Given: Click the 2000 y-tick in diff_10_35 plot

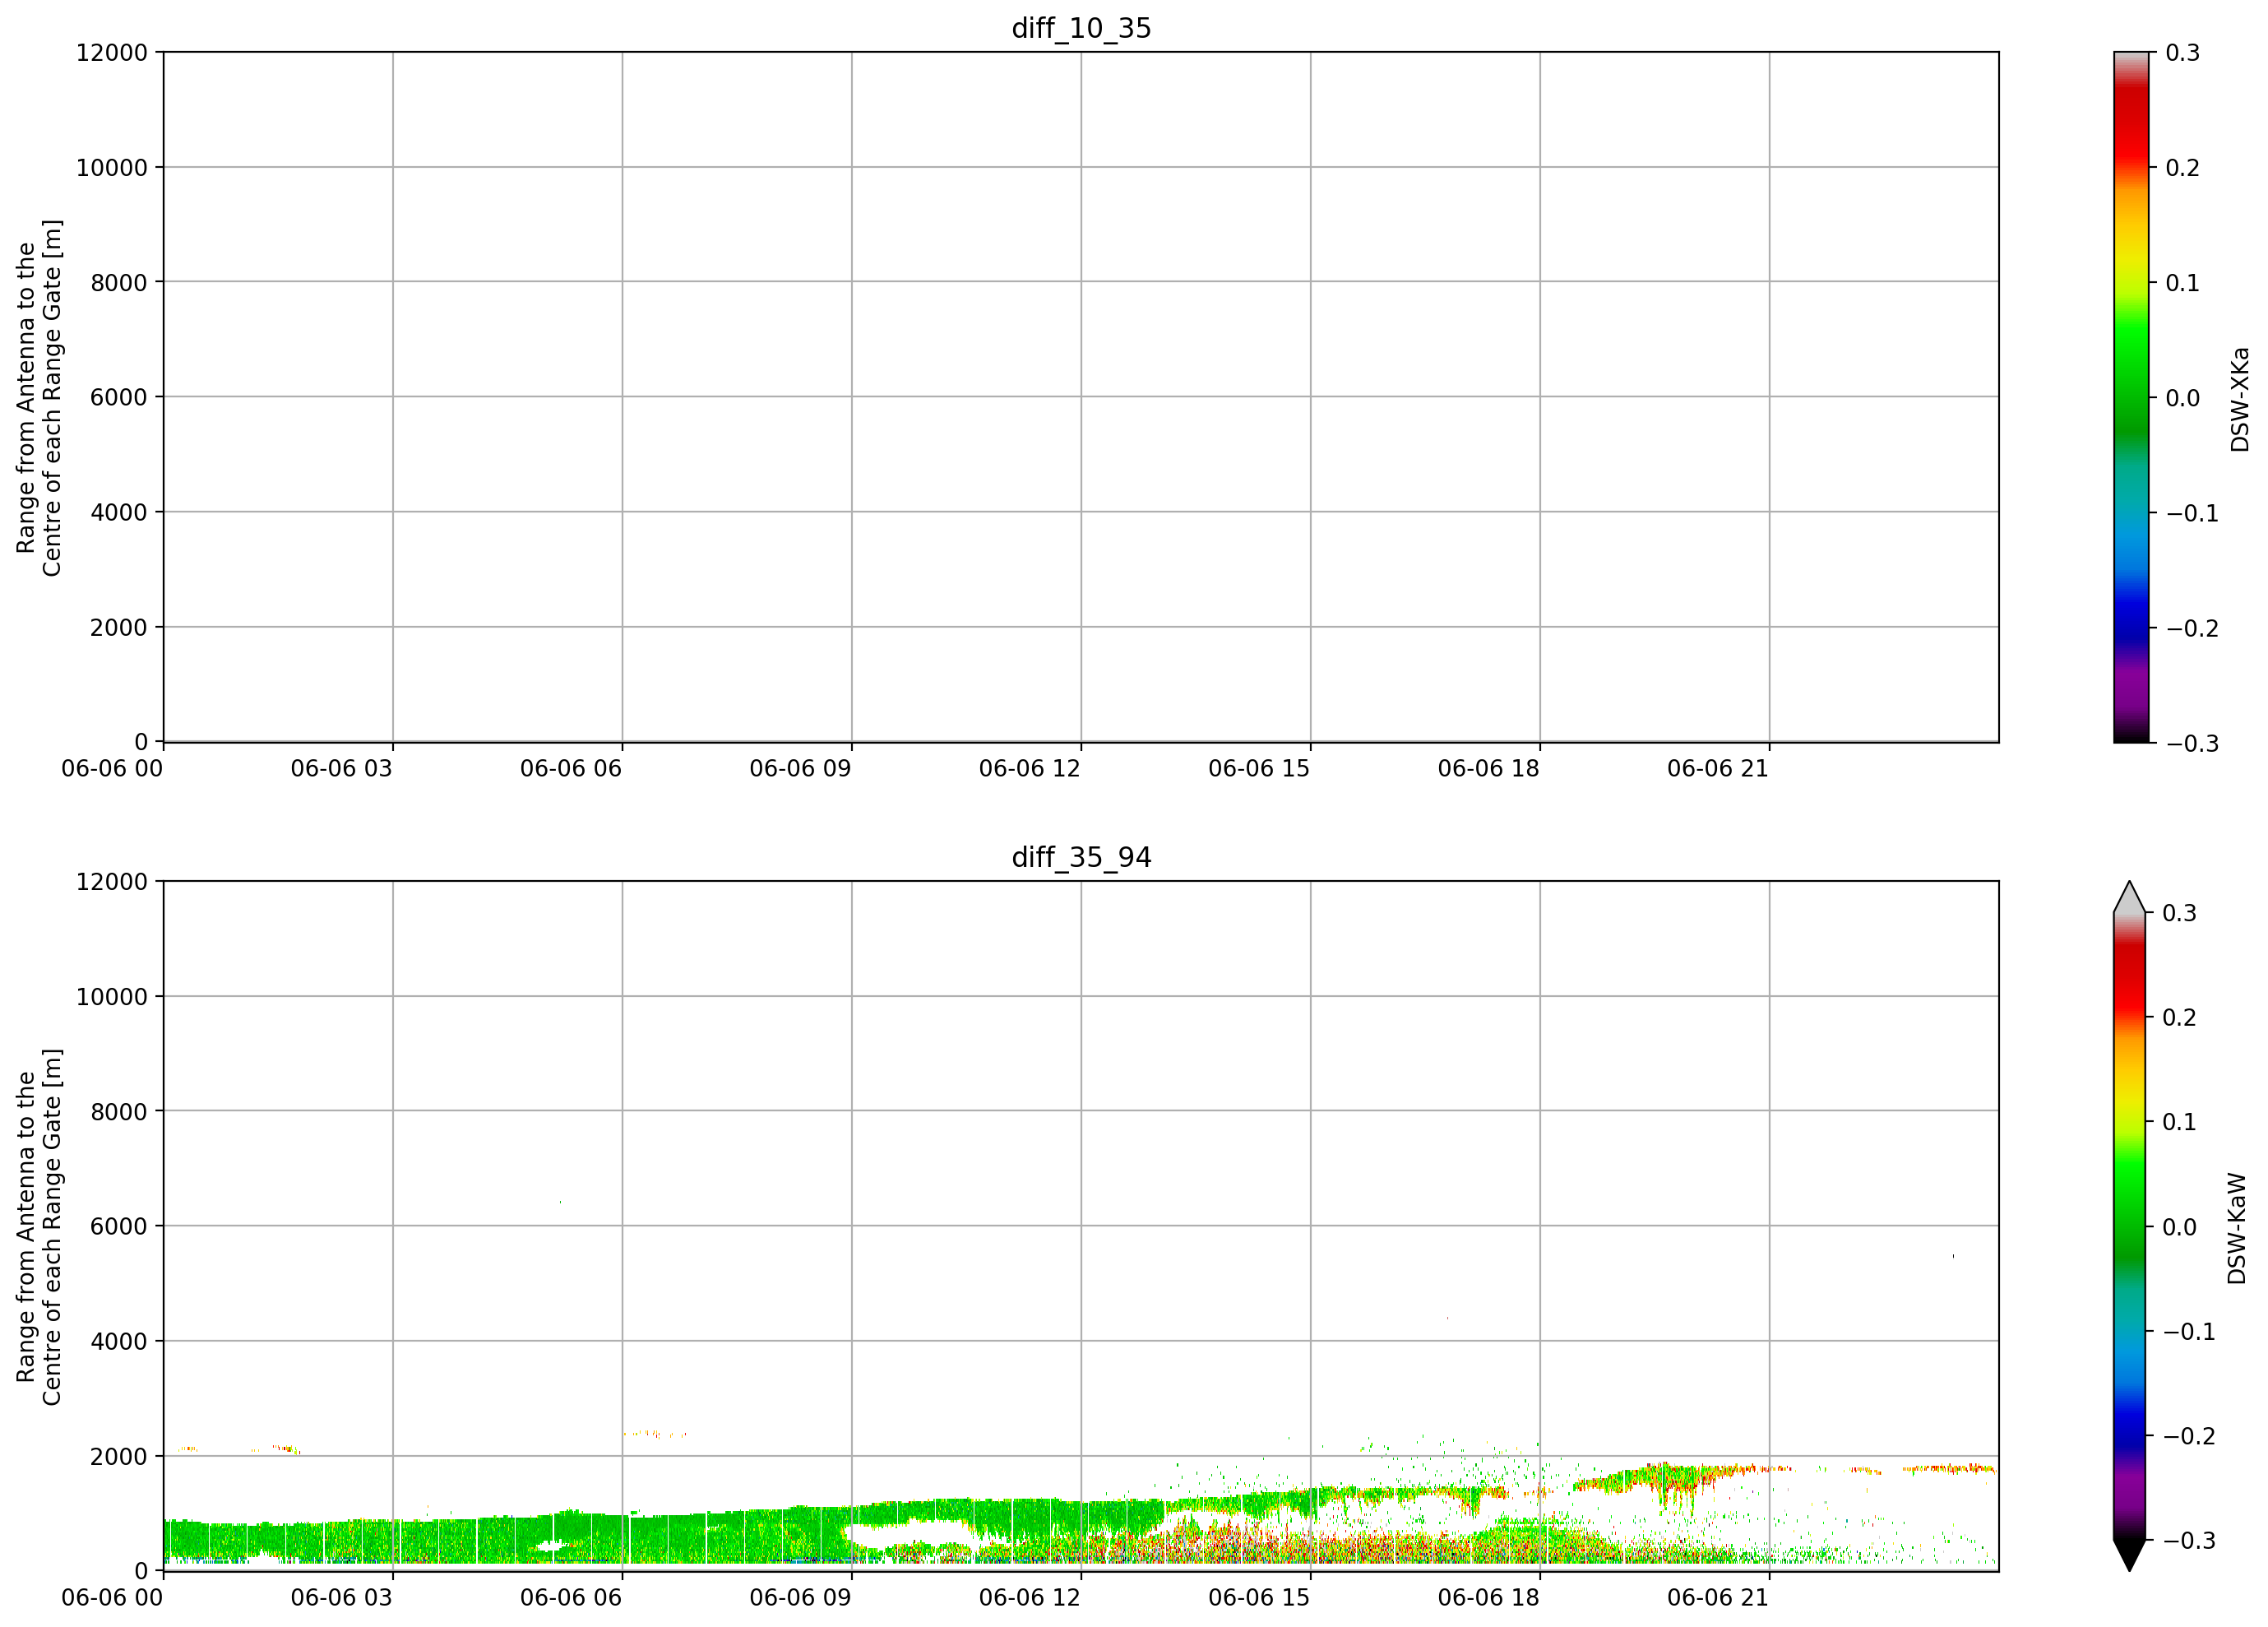Looking at the screenshot, I should click(119, 627).
